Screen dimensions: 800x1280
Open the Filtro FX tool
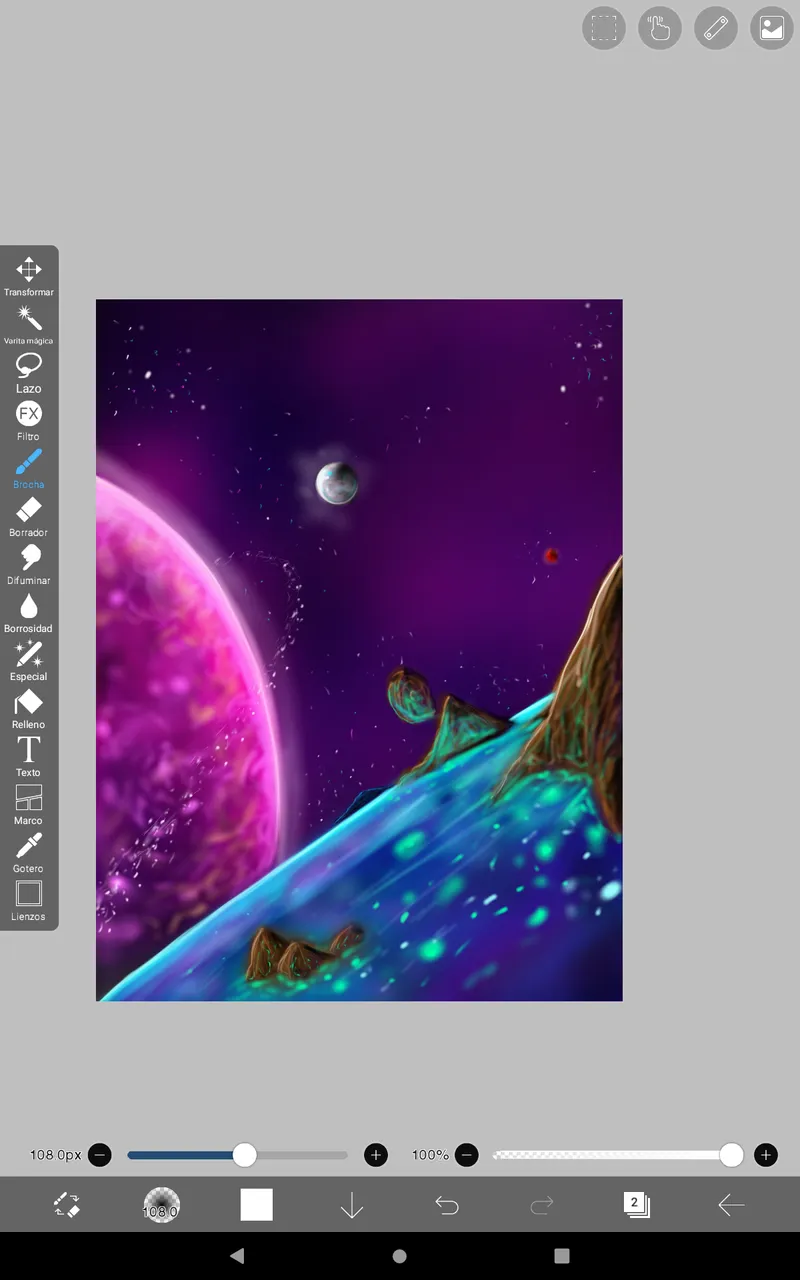(29, 421)
